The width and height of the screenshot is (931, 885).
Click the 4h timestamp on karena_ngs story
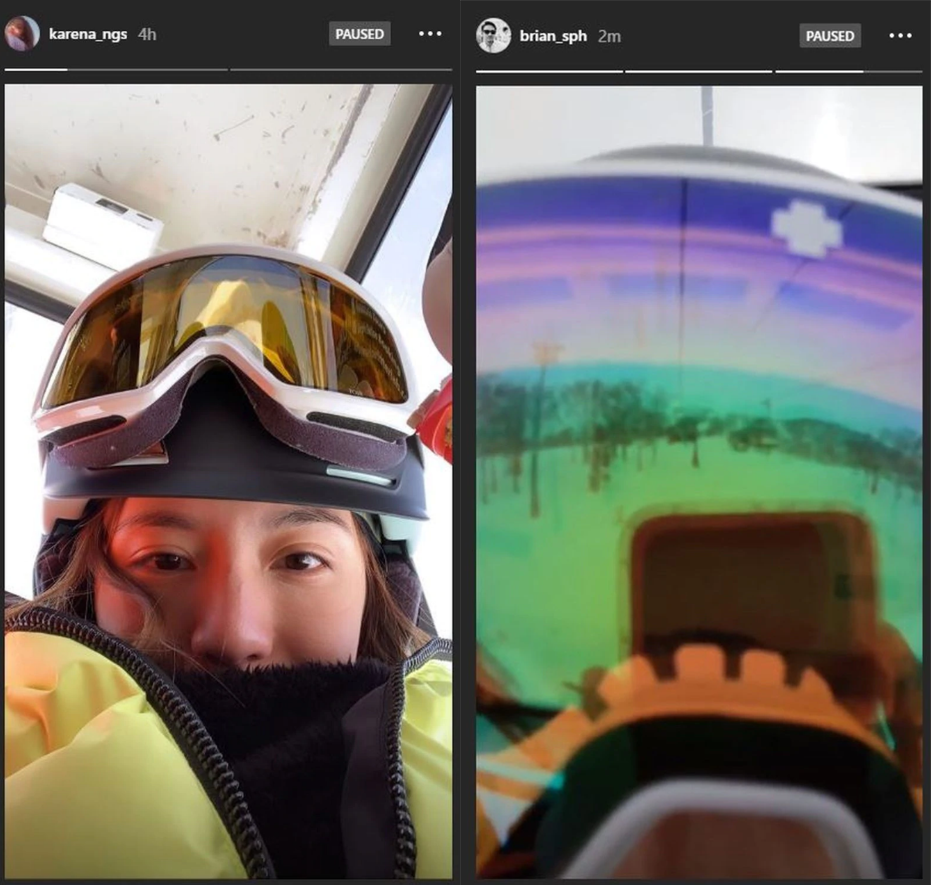tap(147, 34)
